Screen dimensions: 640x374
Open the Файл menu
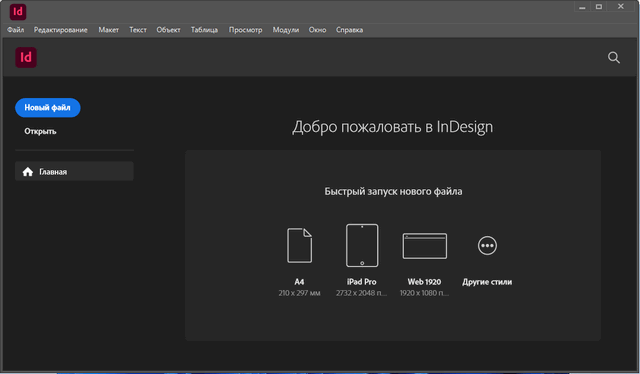(16, 30)
